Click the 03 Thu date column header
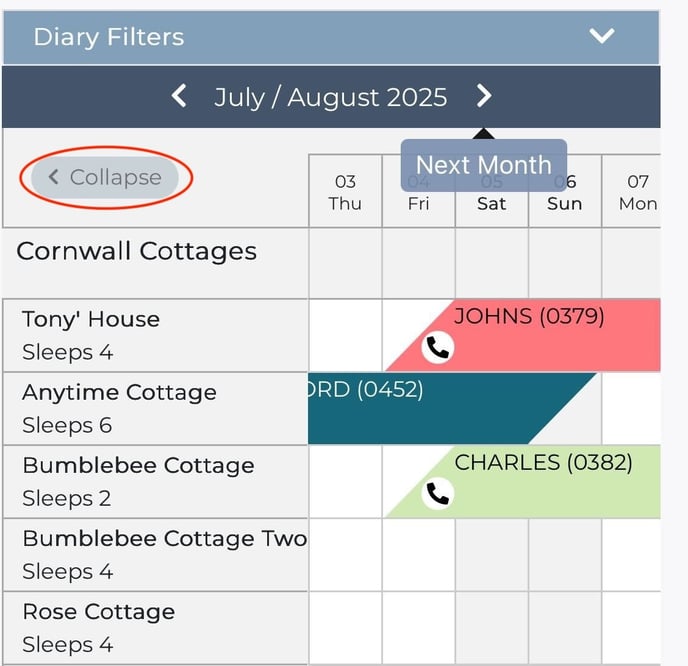Viewport: 688px width, 666px height. pos(345,192)
